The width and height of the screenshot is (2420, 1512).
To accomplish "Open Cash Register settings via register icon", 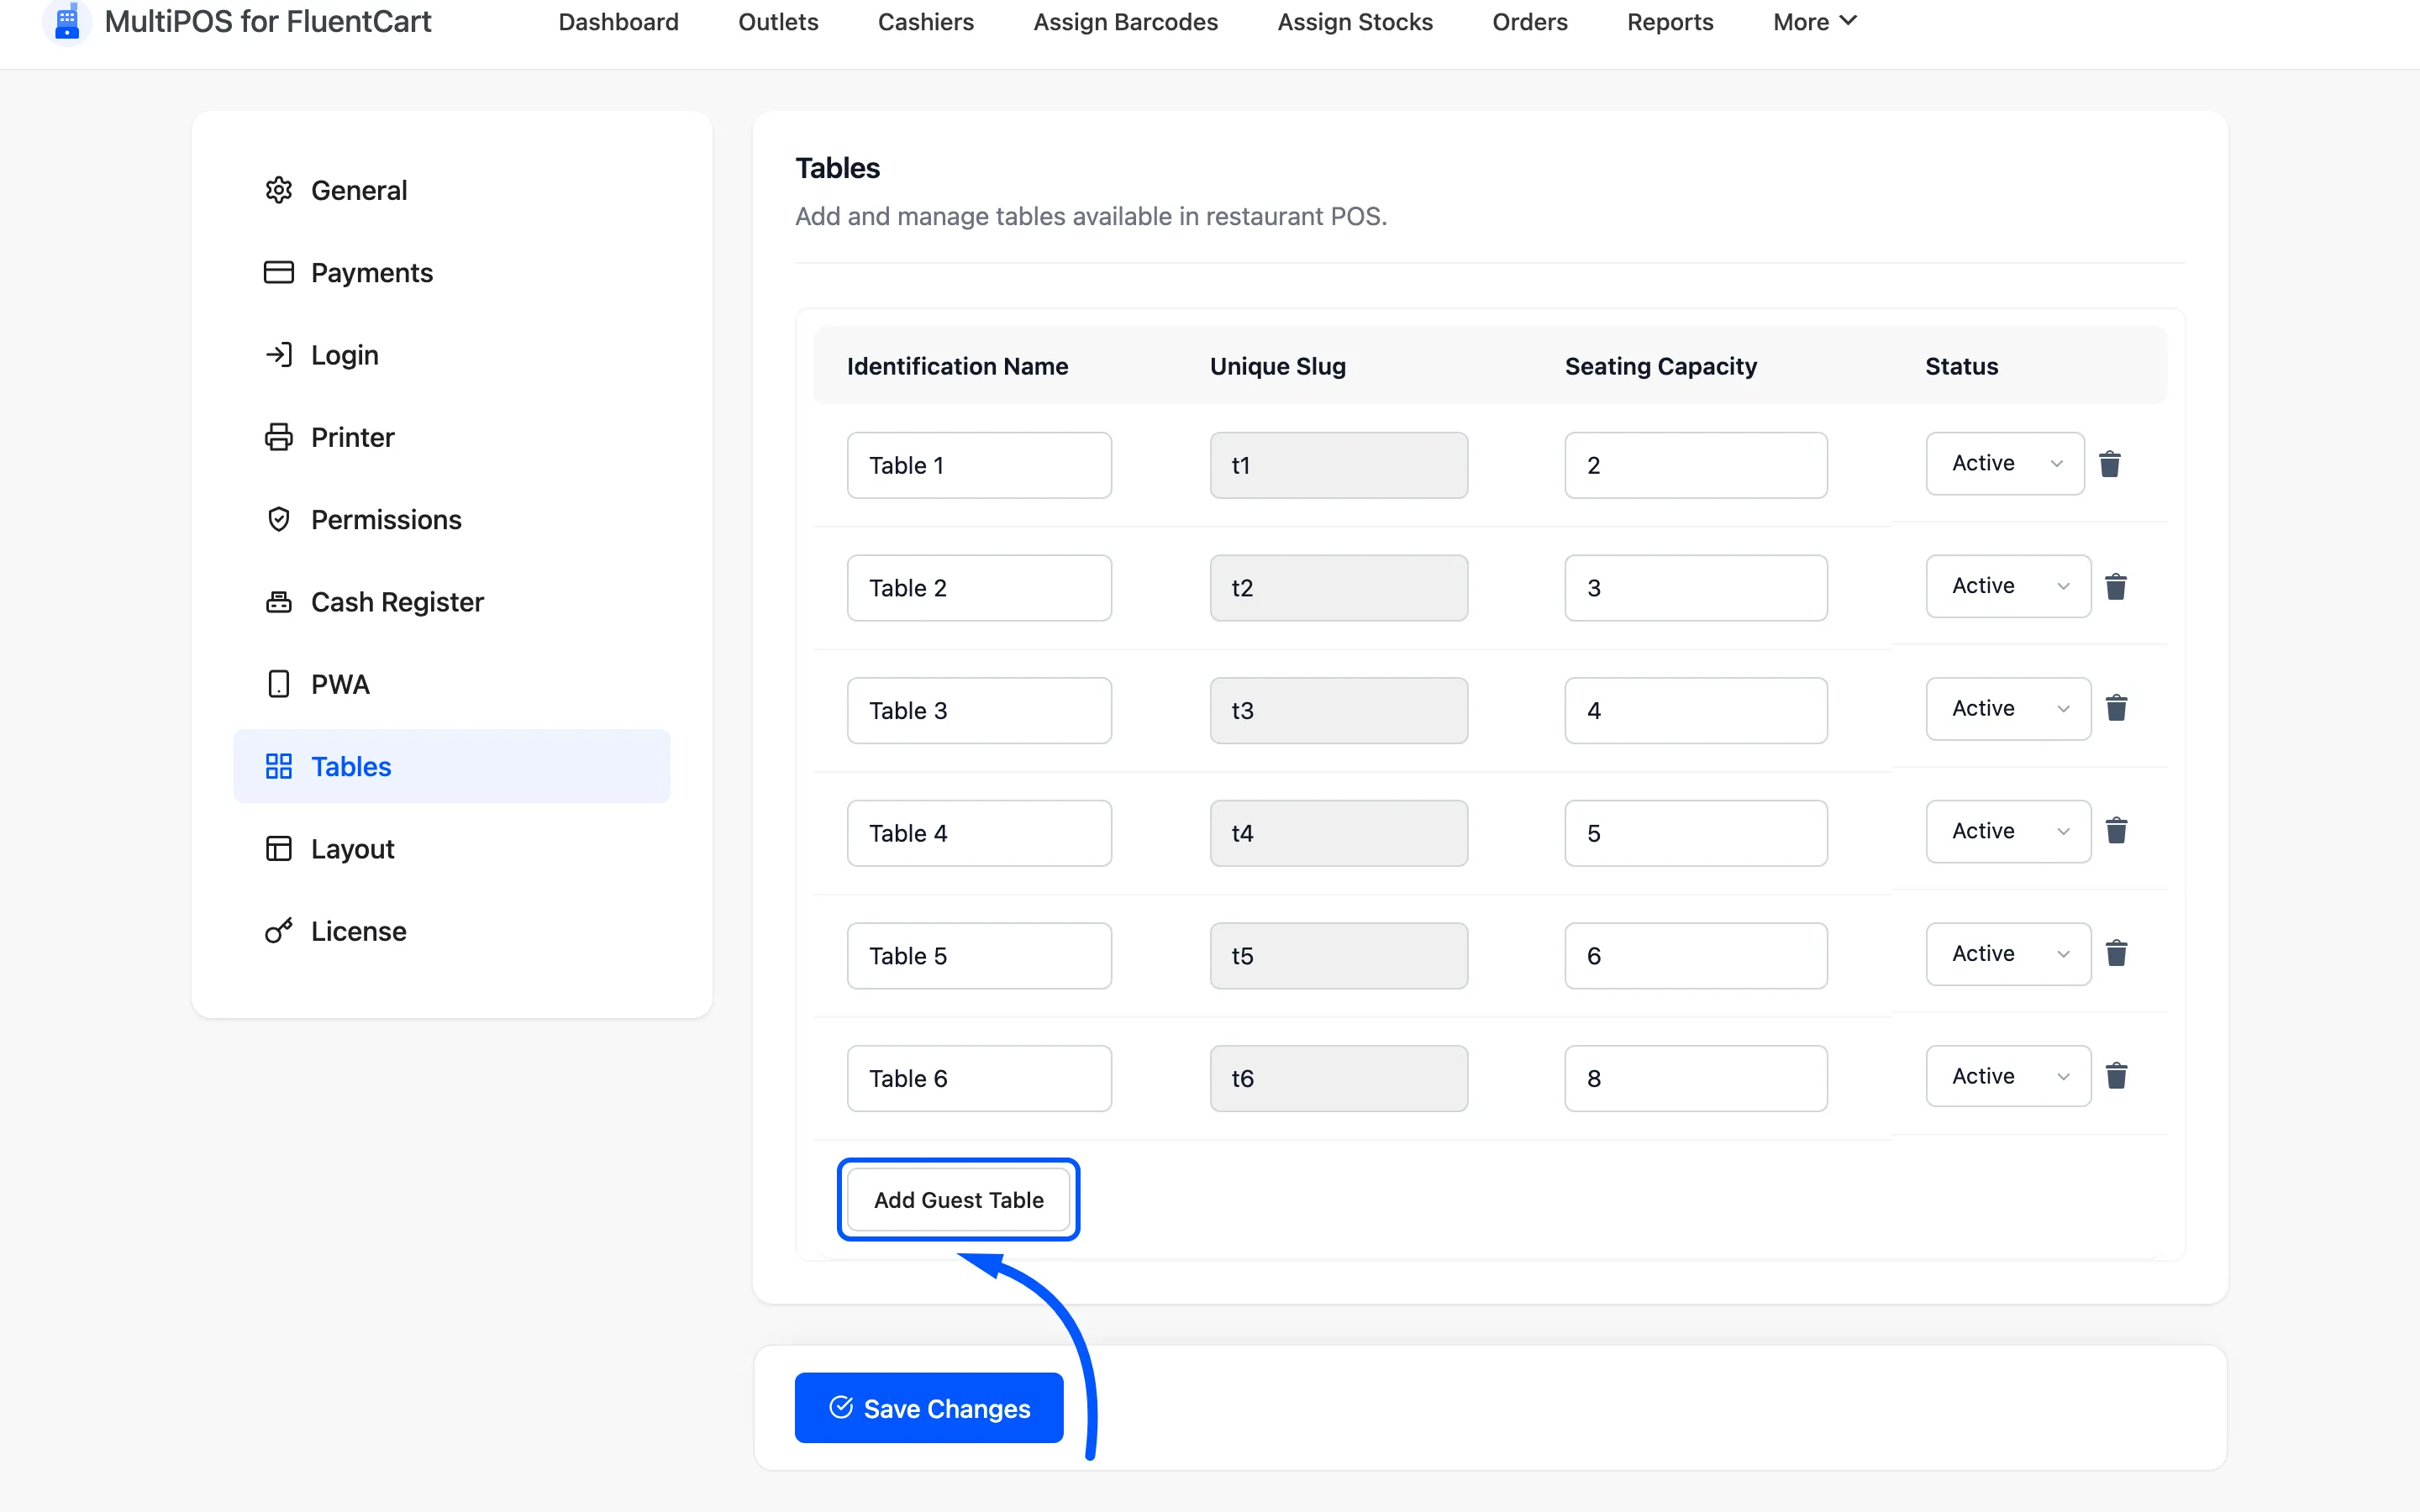I will click(279, 602).
